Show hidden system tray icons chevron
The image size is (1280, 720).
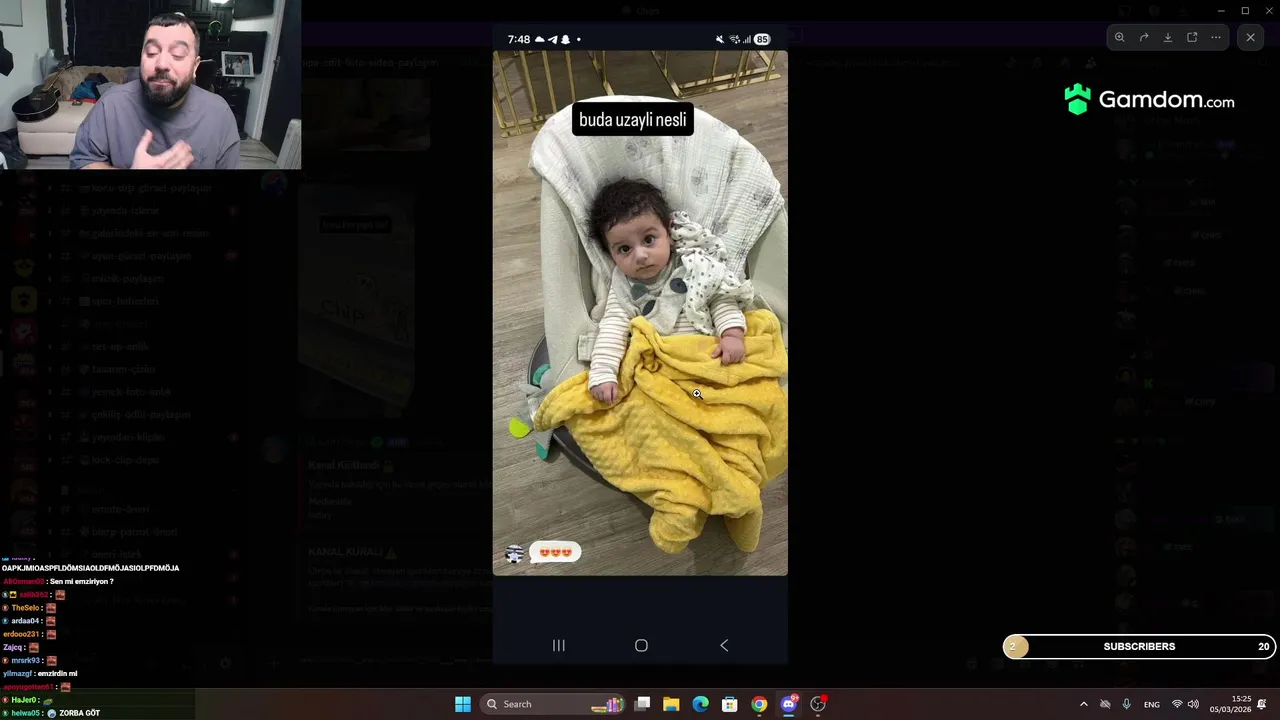point(1083,704)
